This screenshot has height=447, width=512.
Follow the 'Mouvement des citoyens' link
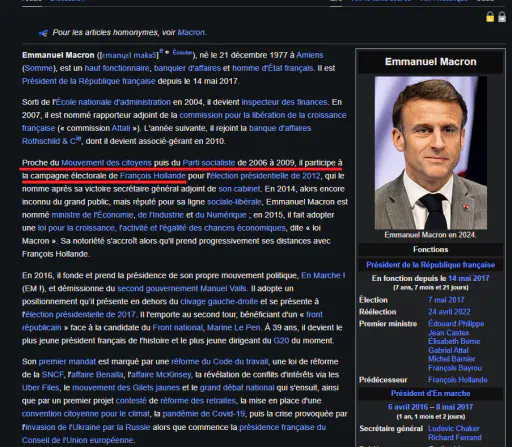(x=106, y=163)
